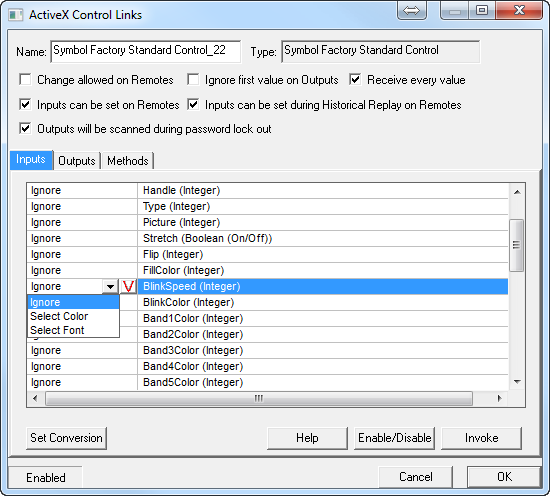Screen dimensions: 550x496
Task: Click Ignore cell beside Picture (Integer)
Action: click(x=82, y=222)
